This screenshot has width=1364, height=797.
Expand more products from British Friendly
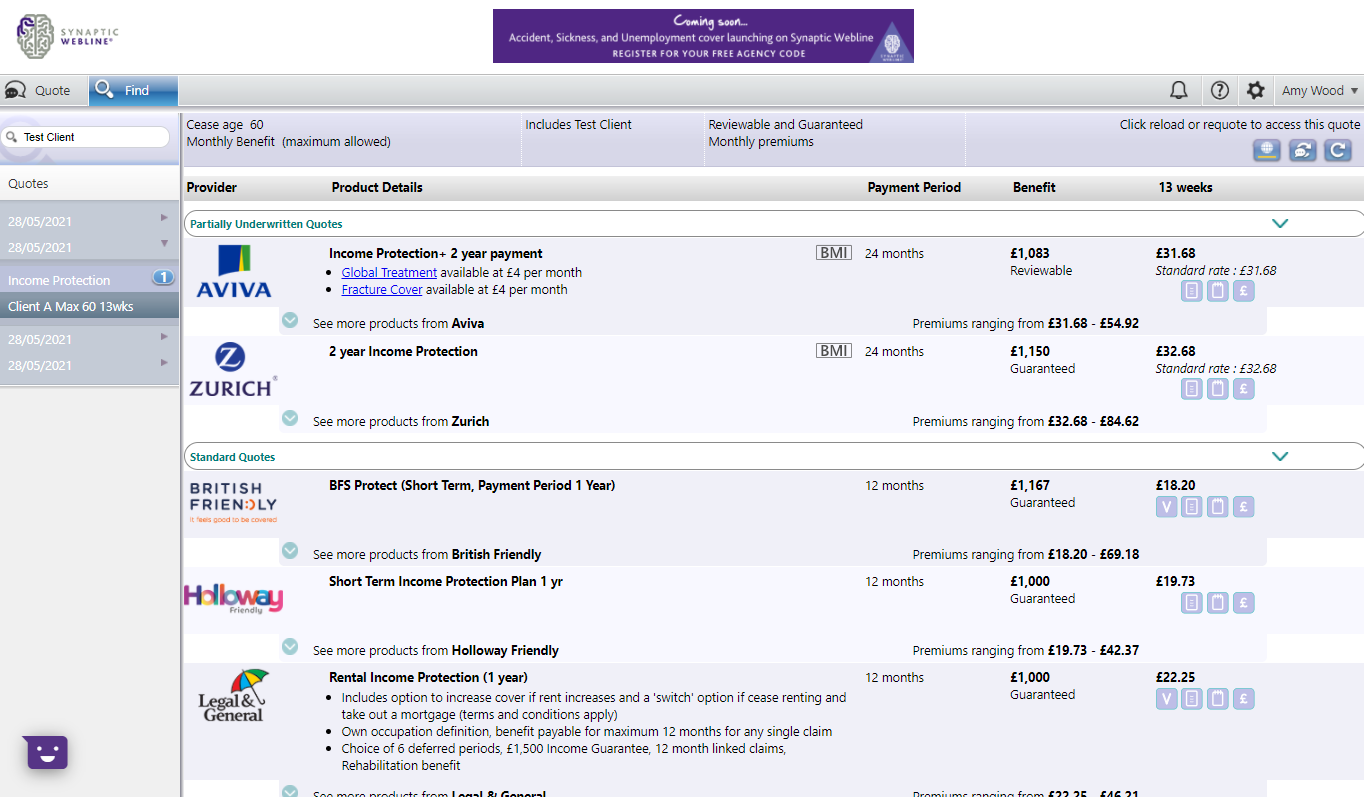pyautogui.click(x=290, y=551)
